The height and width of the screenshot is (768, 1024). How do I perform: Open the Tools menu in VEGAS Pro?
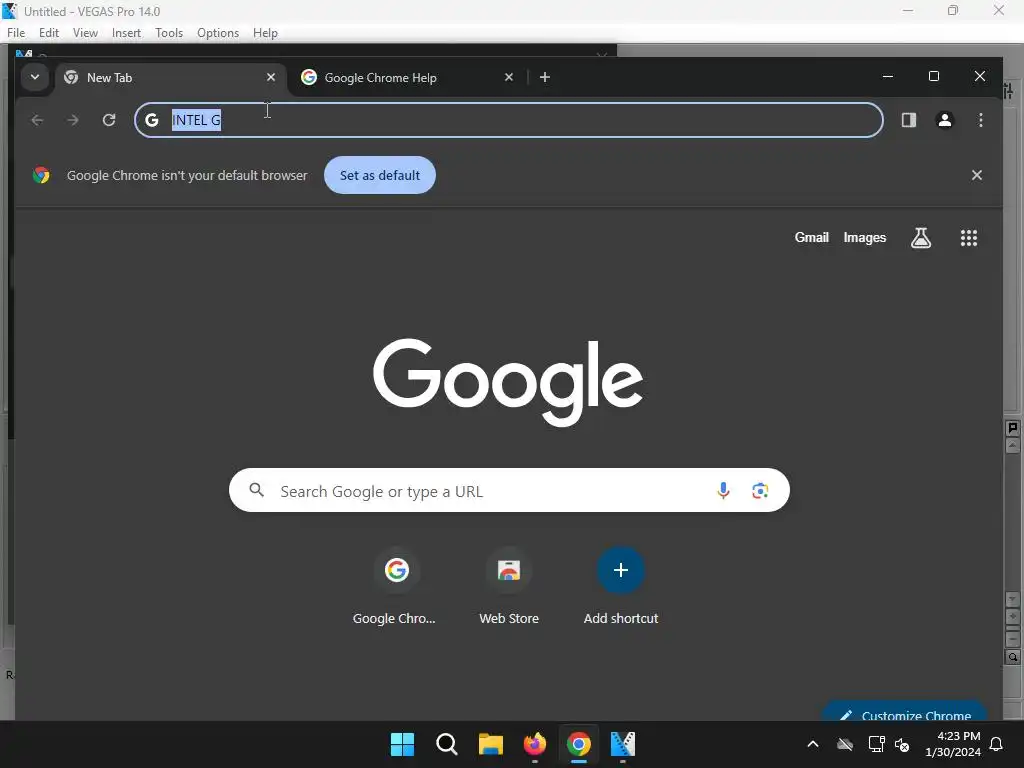(169, 33)
